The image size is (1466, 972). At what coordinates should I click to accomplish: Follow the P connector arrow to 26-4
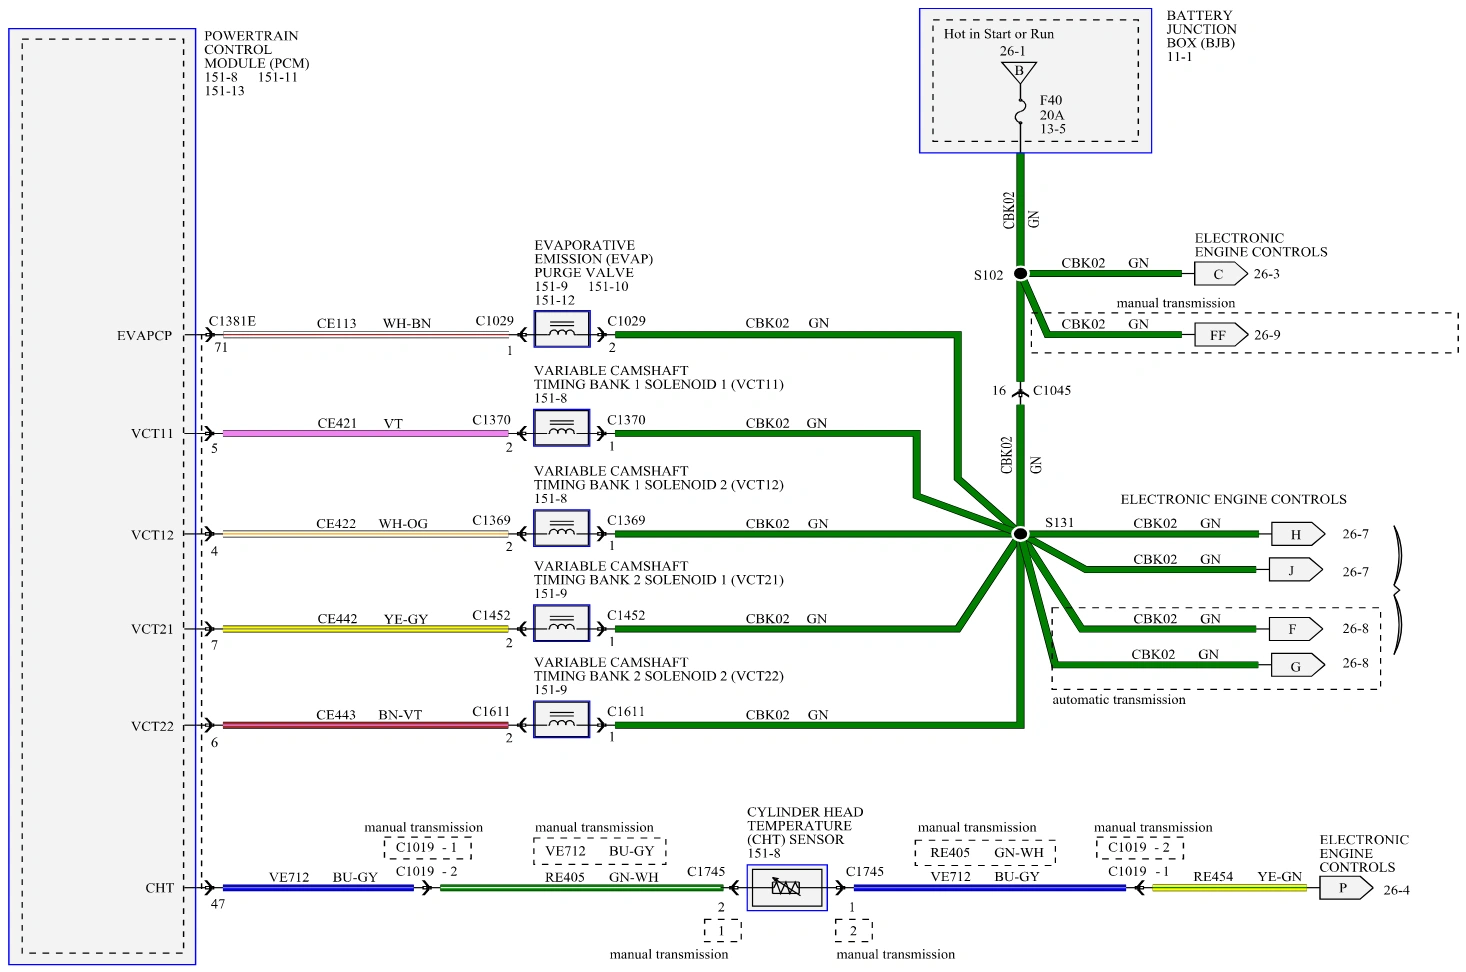tap(1346, 888)
